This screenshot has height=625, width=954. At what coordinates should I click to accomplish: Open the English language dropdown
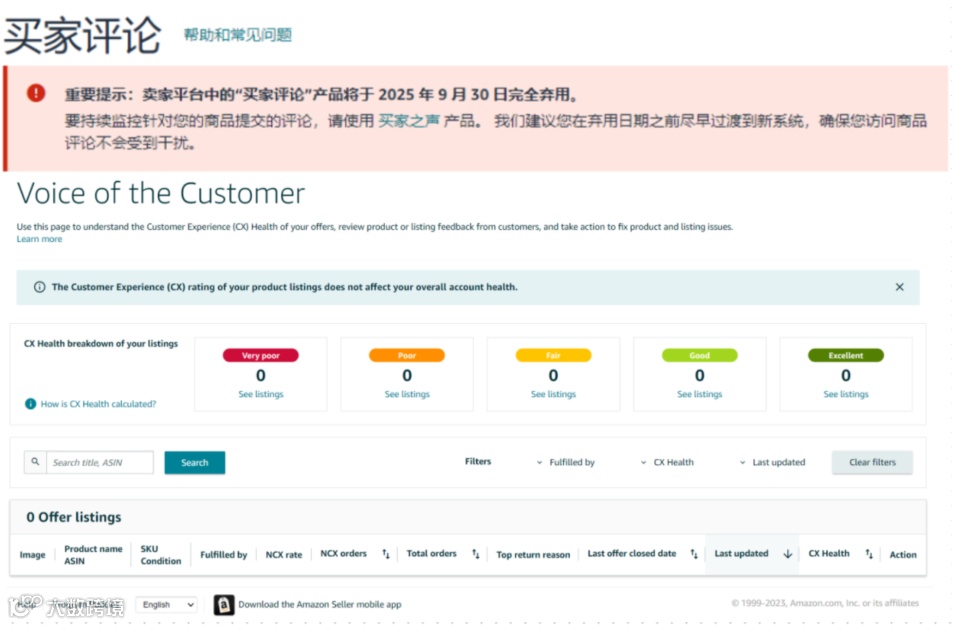coord(166,604)
